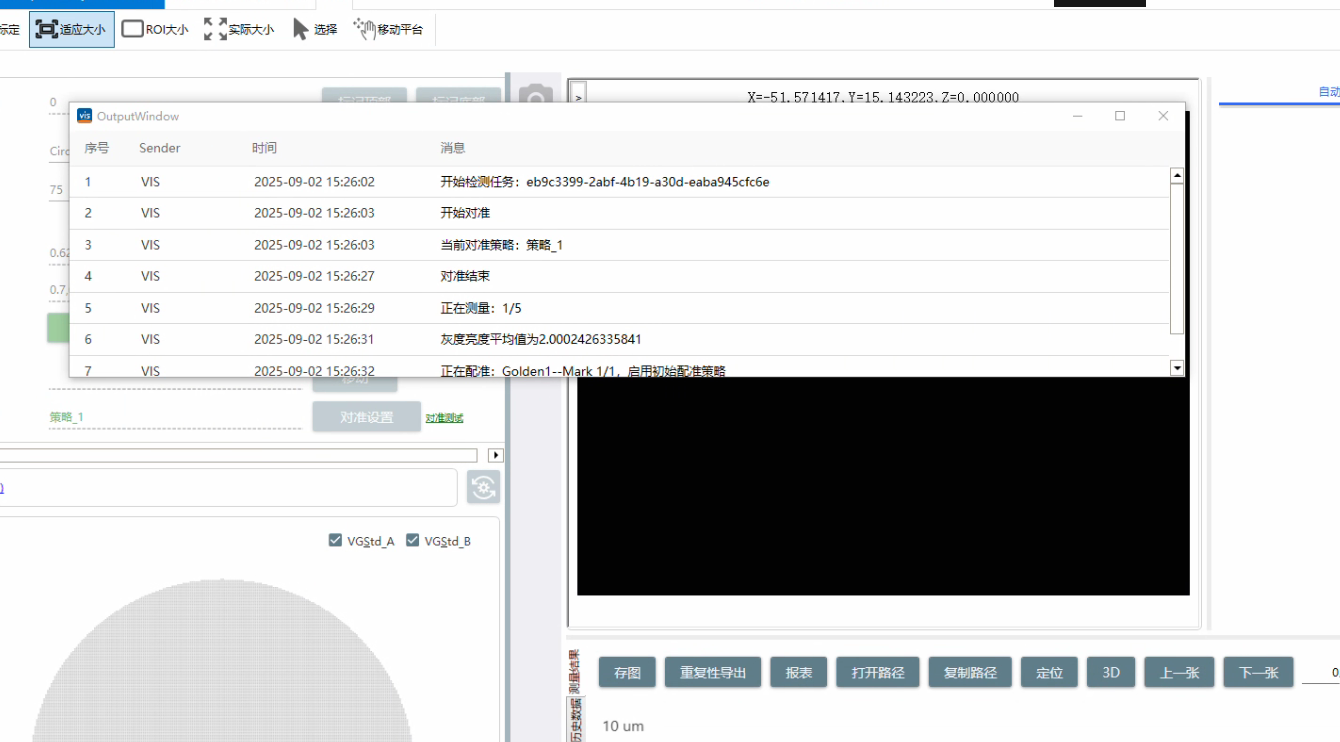Select the 适应大小 fit-size tool
The image size is (1340, 742).
(72, 30)
